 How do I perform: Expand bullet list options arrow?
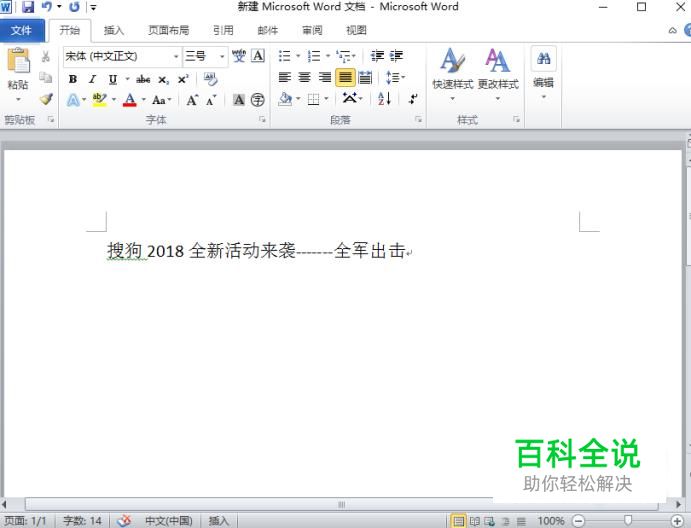tap(298, 56)
